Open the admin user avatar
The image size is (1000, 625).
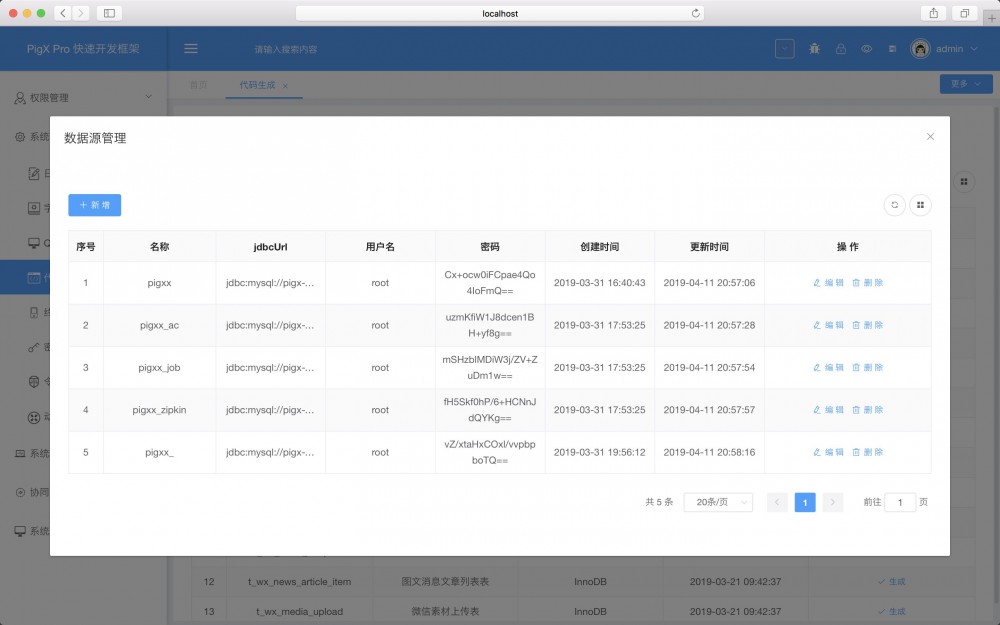click(920, 48)
